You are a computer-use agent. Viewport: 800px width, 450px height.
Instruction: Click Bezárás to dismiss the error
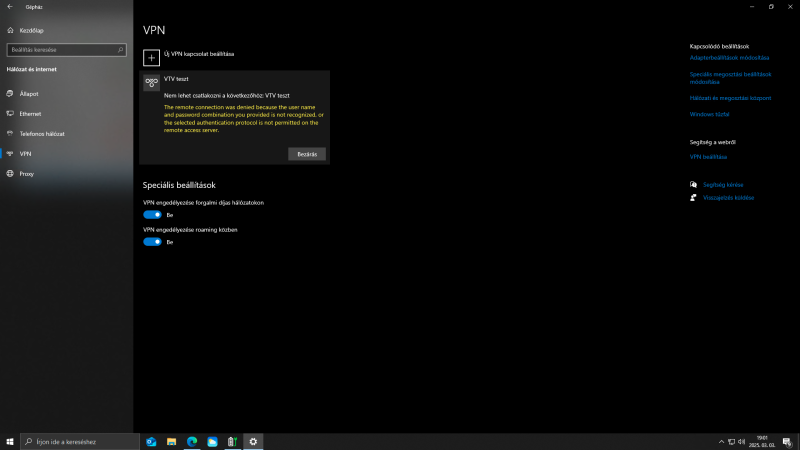pyautogui.click(x=307, y=154)
